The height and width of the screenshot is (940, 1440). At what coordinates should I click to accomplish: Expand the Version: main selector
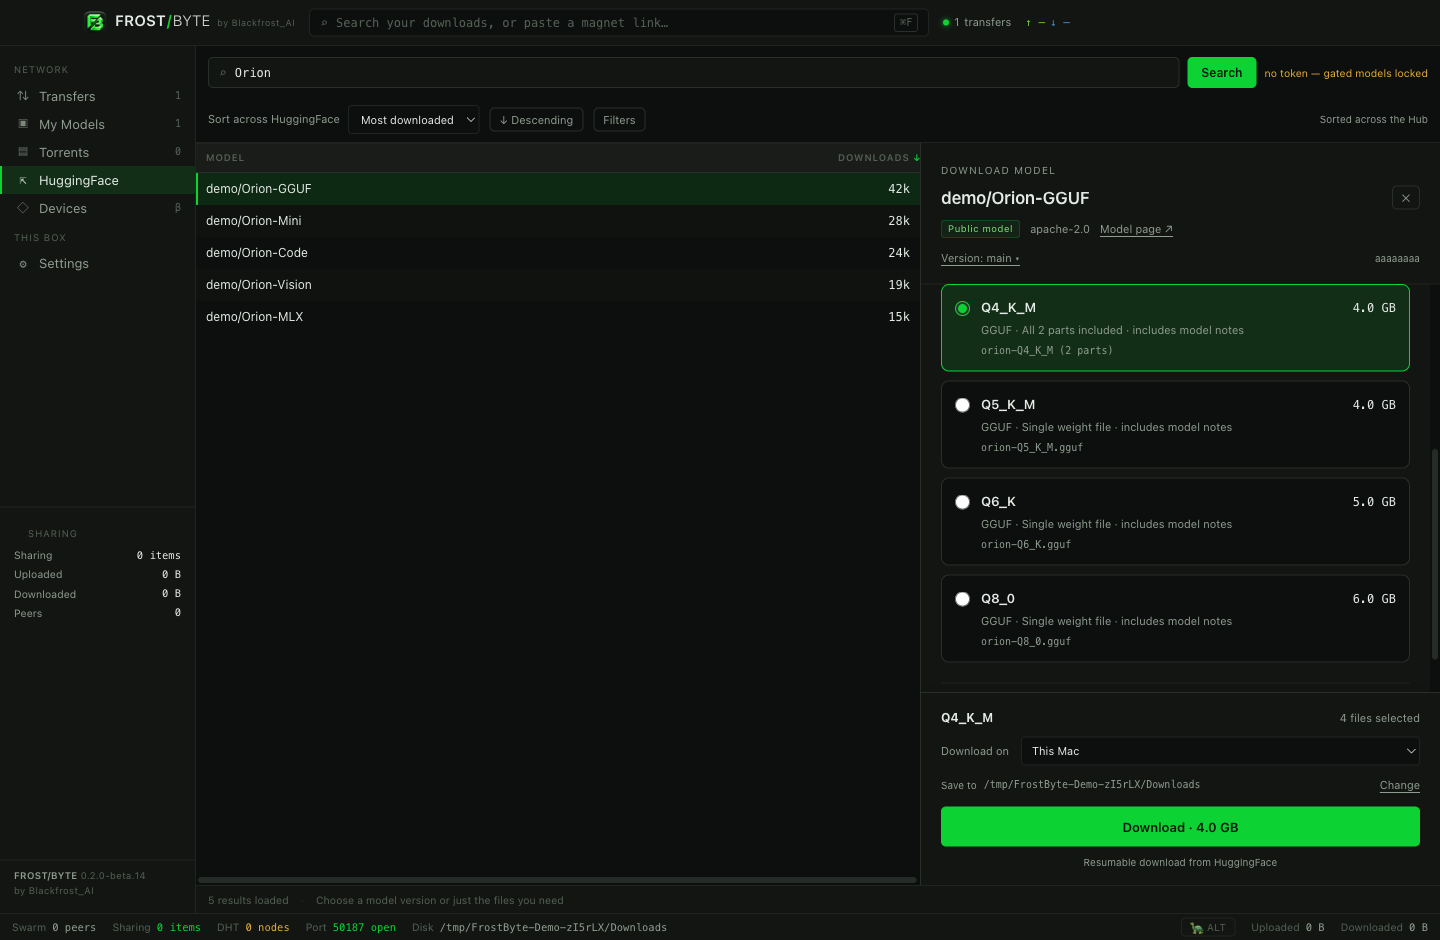pyautogui.click(x=980, y=258)
